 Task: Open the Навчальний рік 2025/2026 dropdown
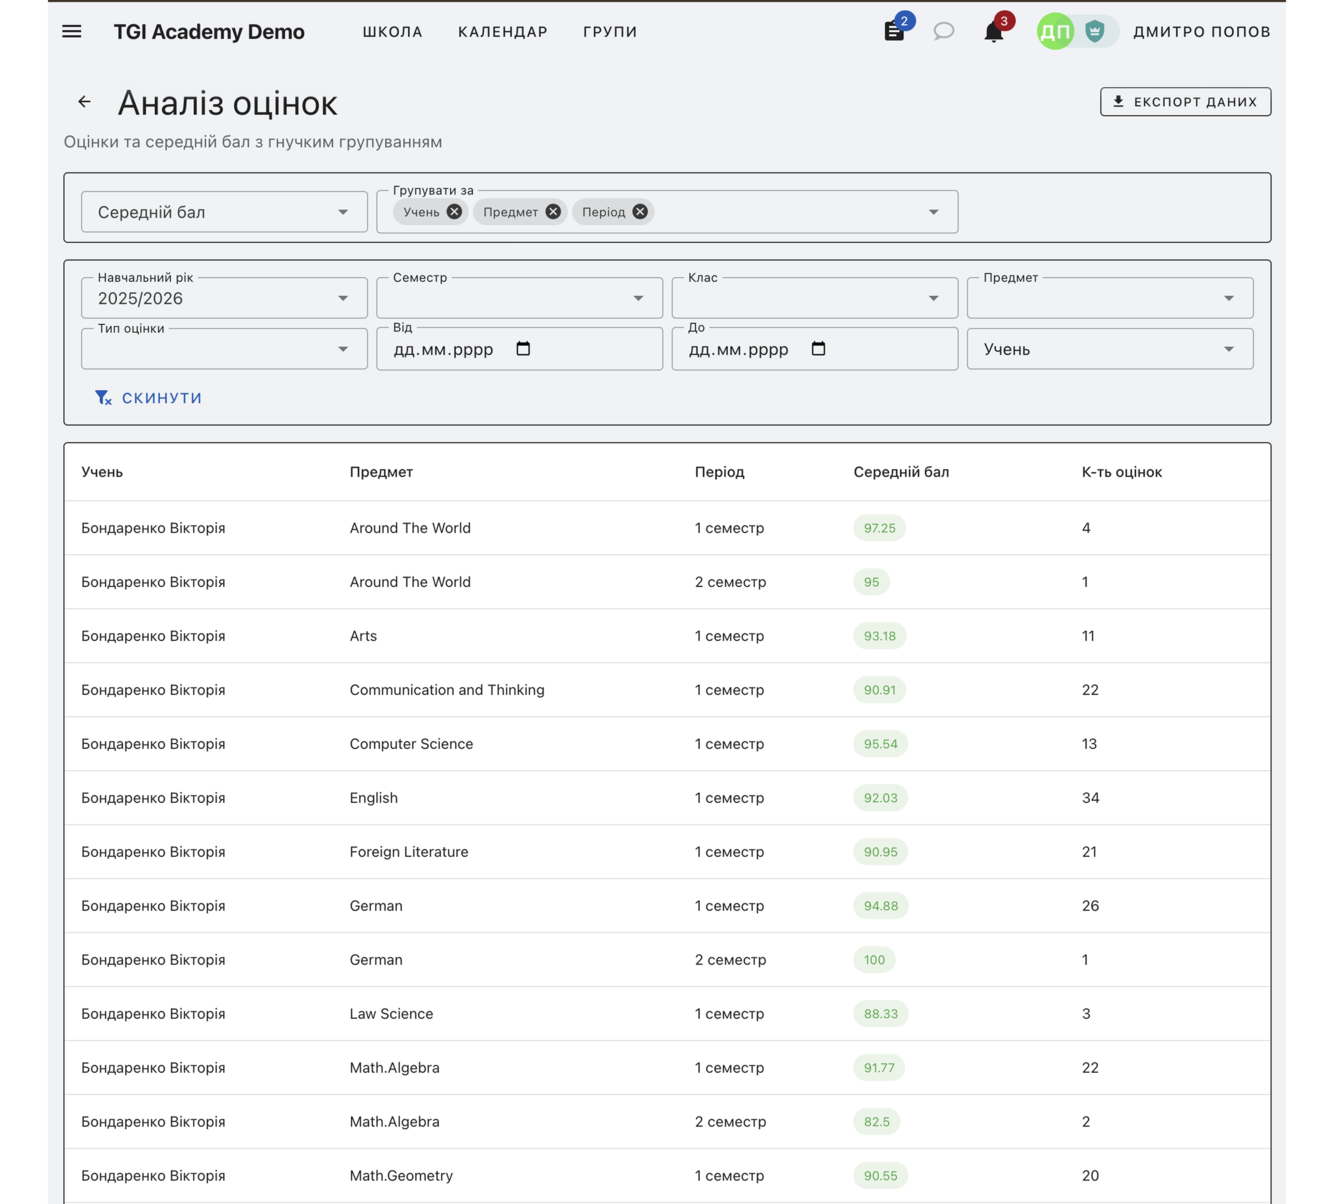(x=224, y=298)
